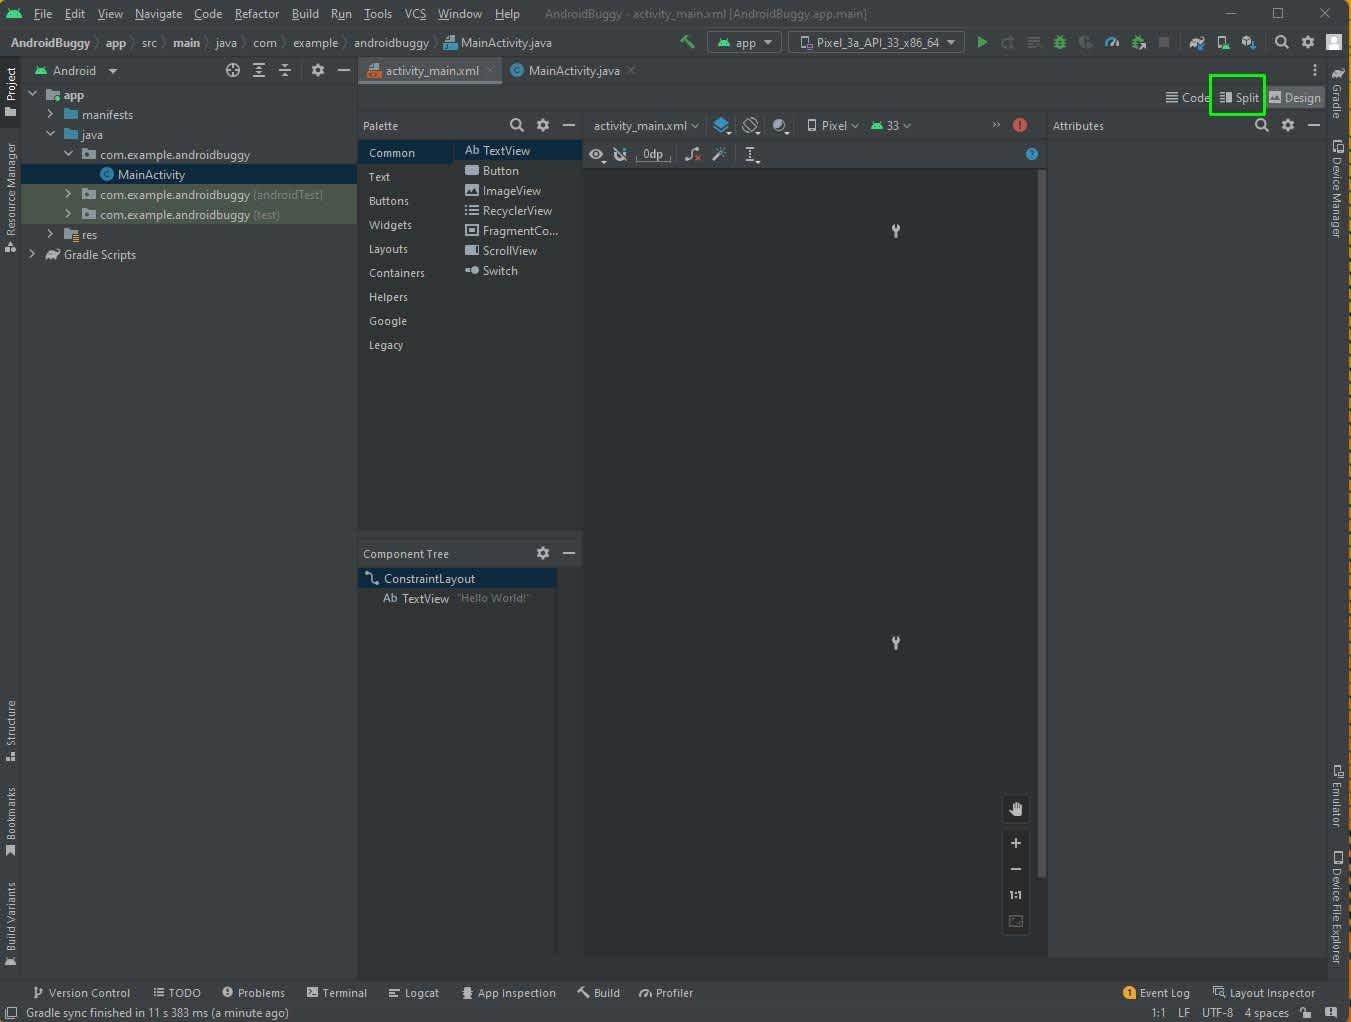Switch to the MainActivity.java tab

[x=573, y=71]
